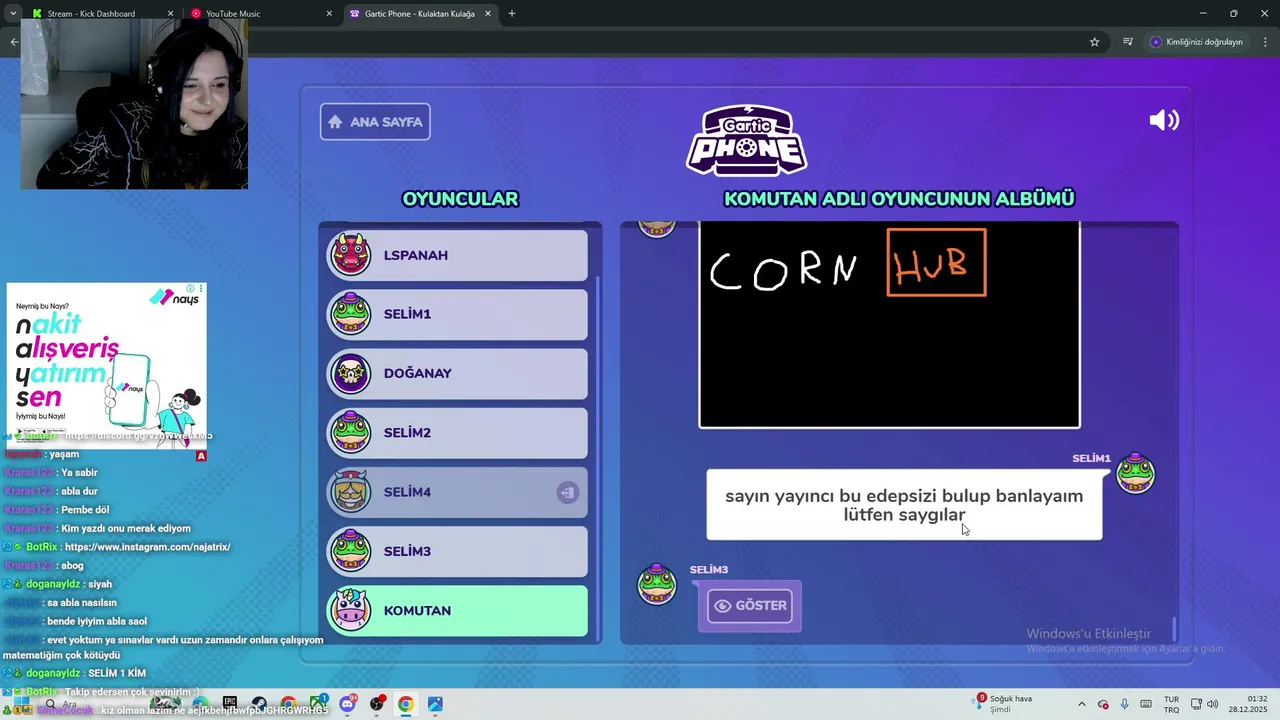Viewport: 1280px width, 720px height.
Task: Select player LSPANAH in the list
Action: point(458,255)
